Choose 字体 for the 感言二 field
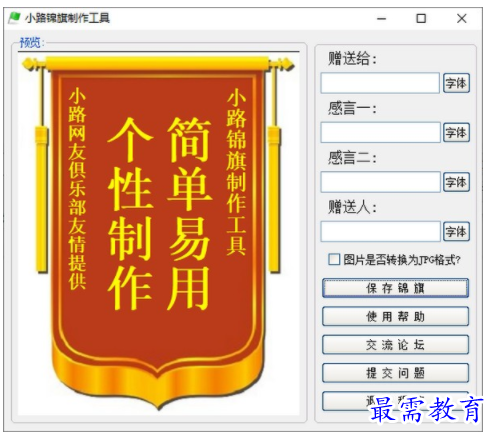 (456, 182)
